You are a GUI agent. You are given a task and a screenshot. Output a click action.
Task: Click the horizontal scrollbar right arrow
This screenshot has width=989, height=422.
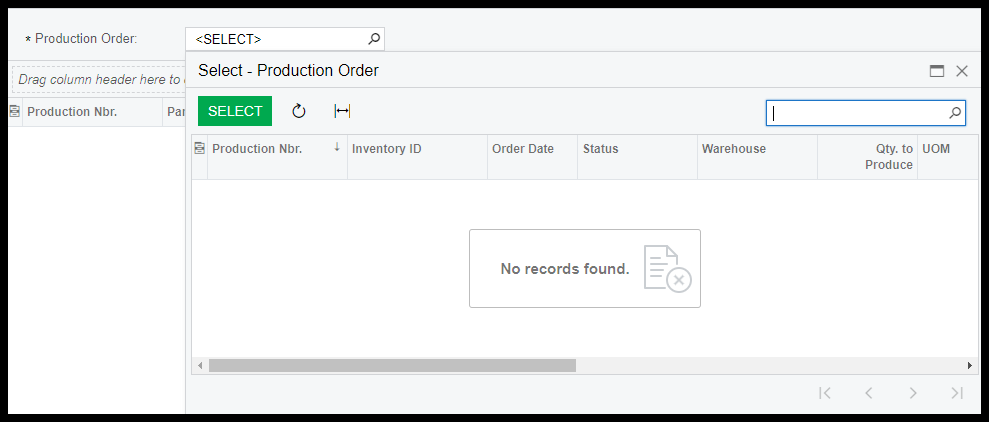[x=970, y=365]
